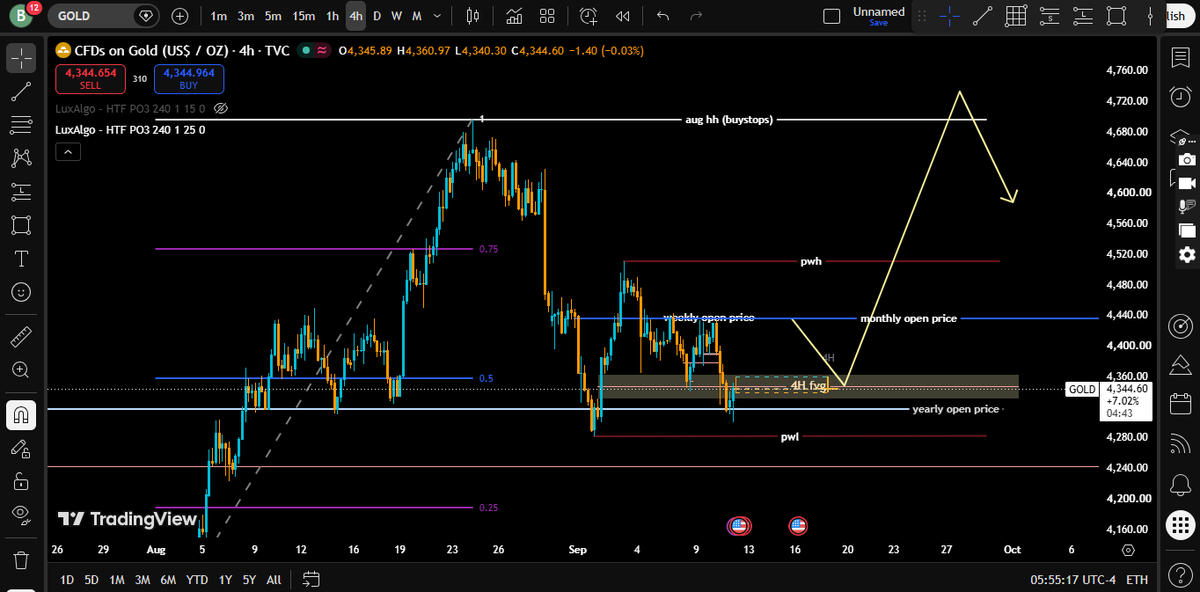The width and height of the screenshot is (1200, 592).
Task: Select the All date range
Action: click(x=273, y=579)
